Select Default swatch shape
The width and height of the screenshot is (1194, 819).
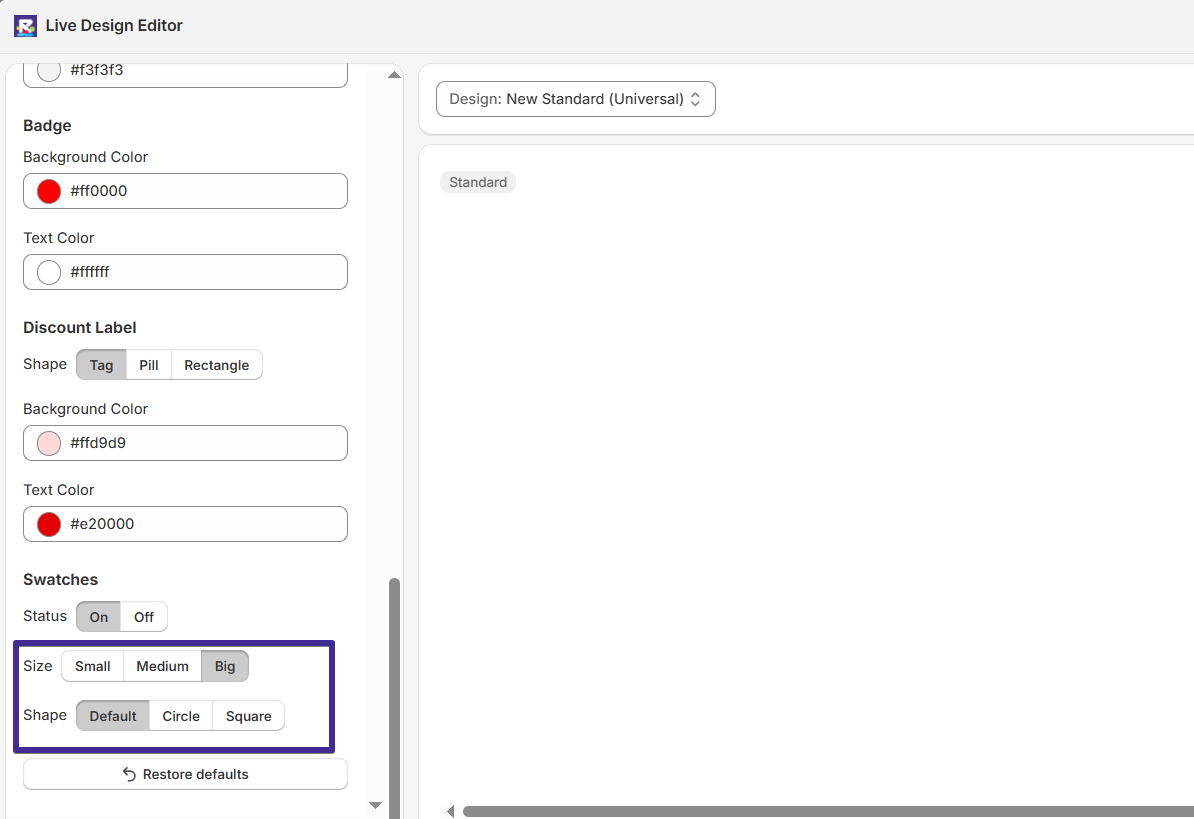point(113,716)
